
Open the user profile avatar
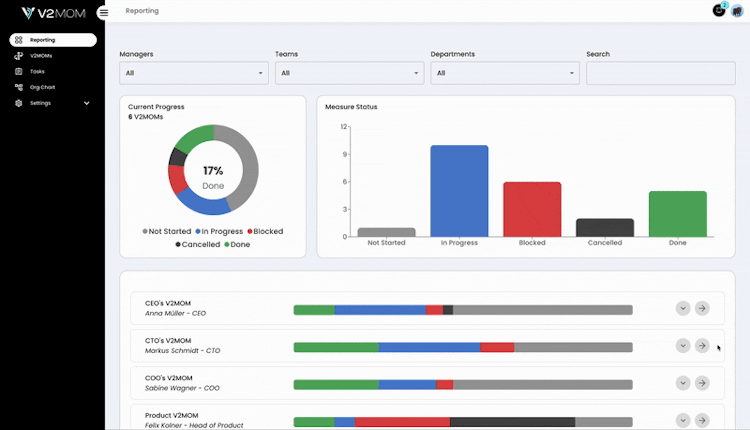click(737, 10)
